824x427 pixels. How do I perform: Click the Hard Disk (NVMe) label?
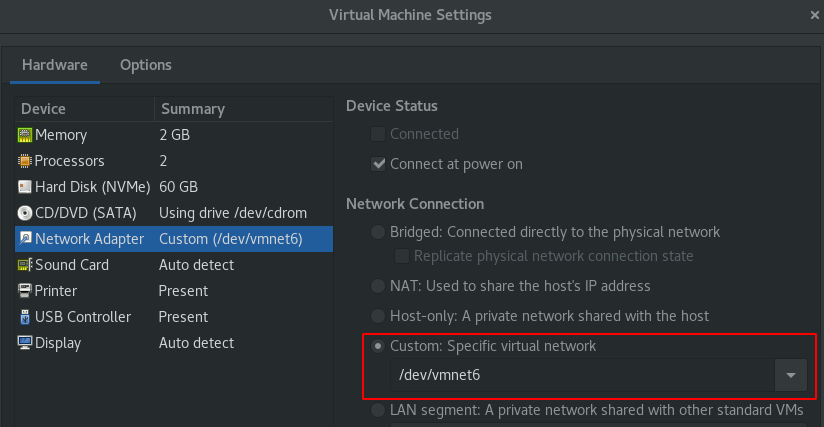(x=92, y=187)
